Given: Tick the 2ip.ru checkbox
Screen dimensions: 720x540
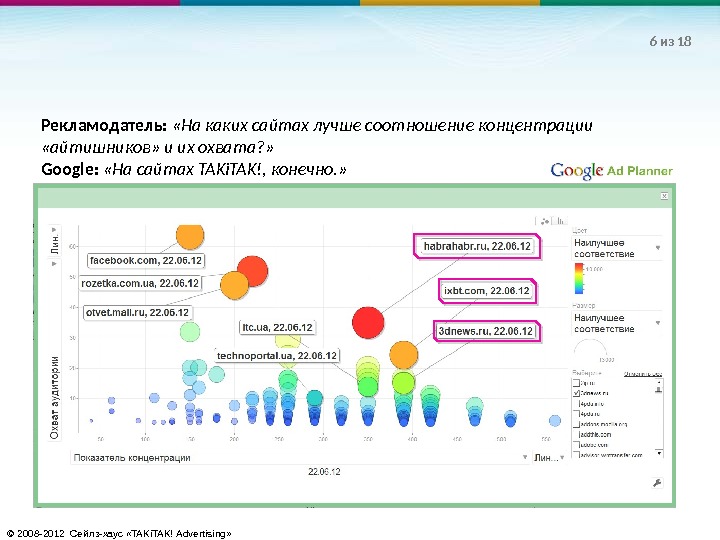Looking at the screenshot, I should pyautogui.click(x=576, y=382).
